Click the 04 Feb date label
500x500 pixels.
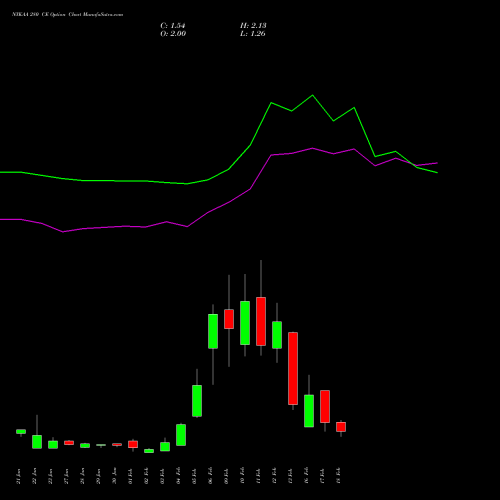point(179,476)
